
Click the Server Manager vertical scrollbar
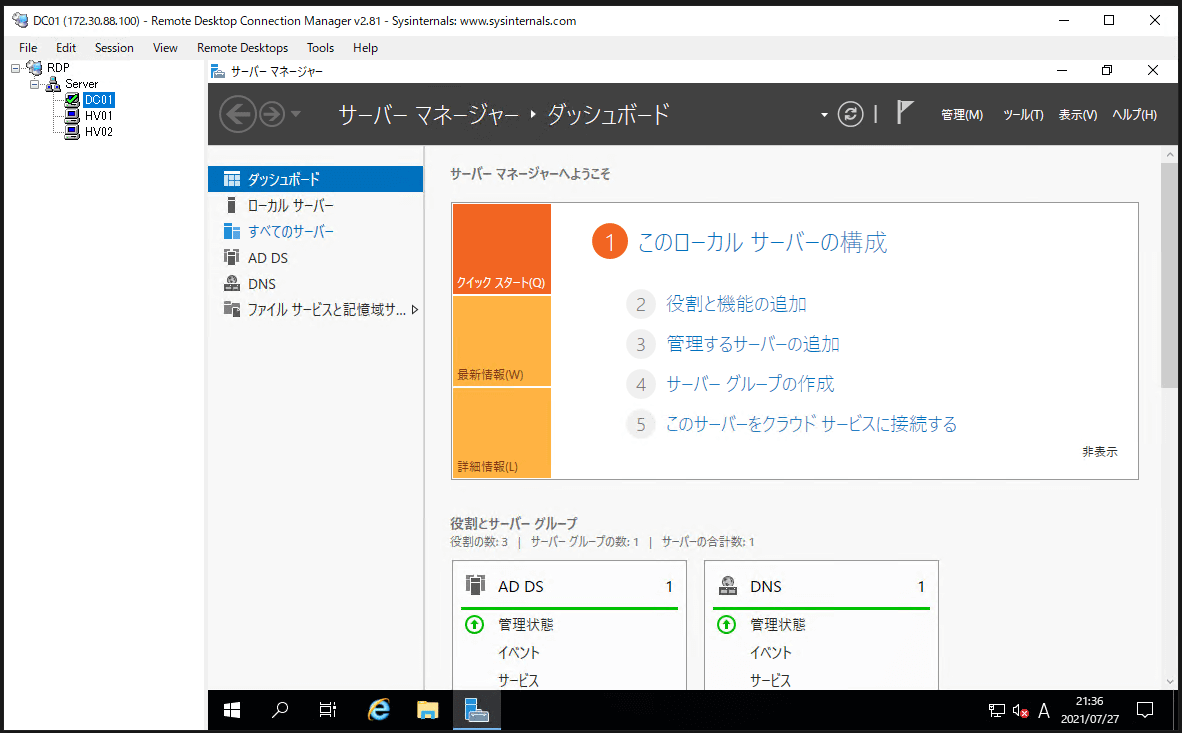pos(1170,275)
